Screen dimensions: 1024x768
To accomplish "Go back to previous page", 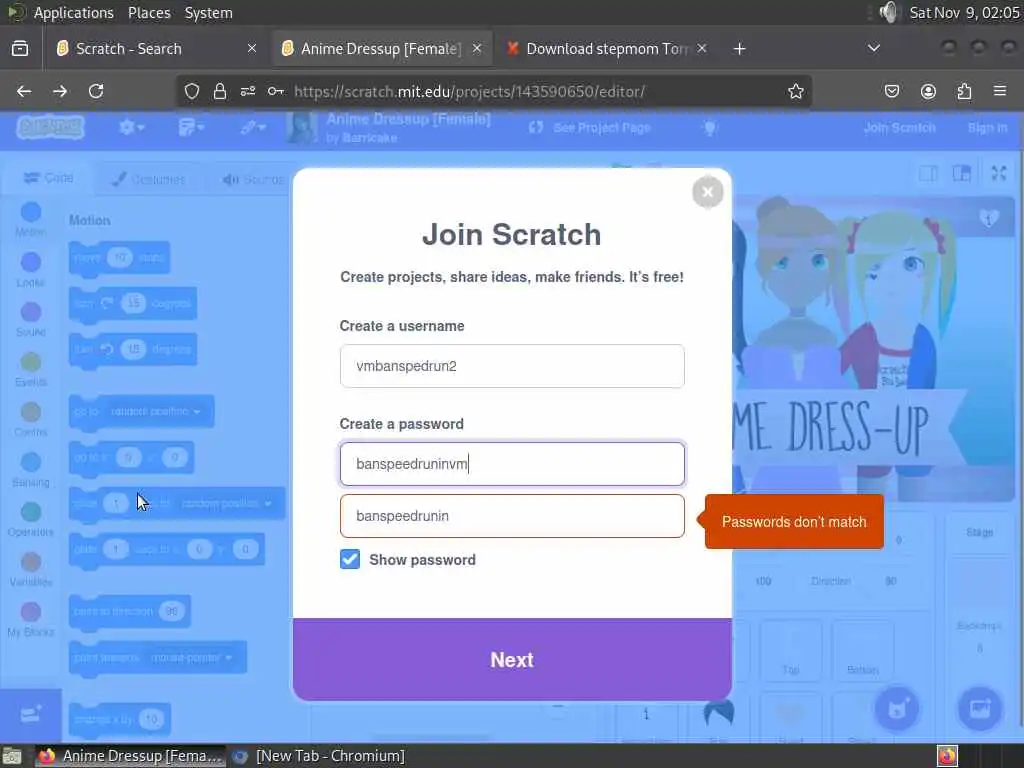I will coord(24,91).
